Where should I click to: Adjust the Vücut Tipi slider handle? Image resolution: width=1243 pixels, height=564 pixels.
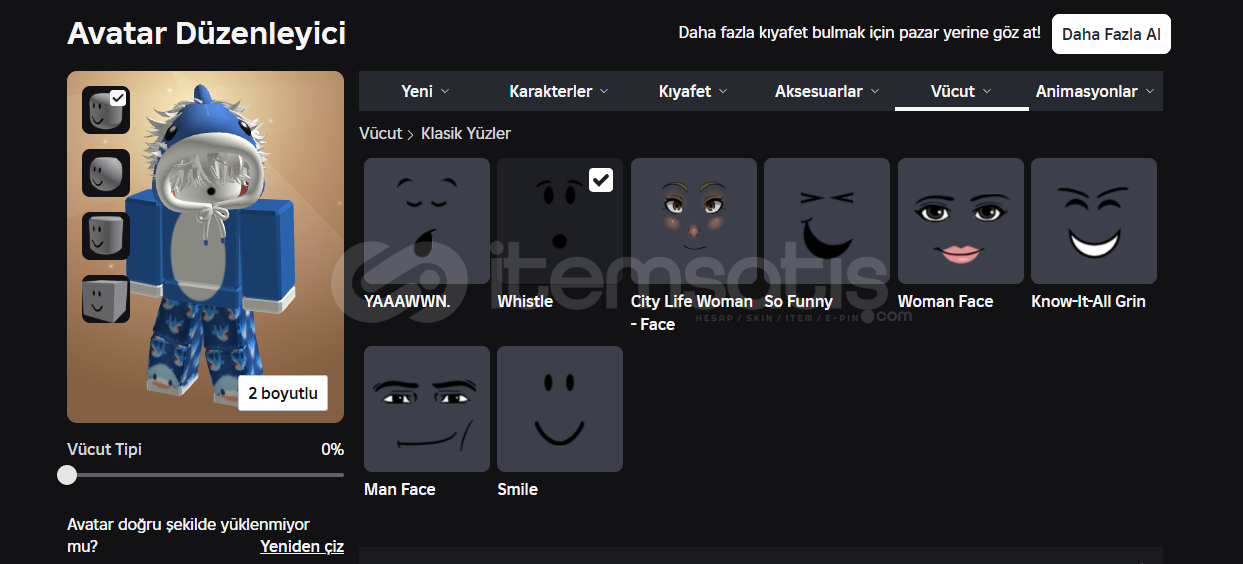67,475
